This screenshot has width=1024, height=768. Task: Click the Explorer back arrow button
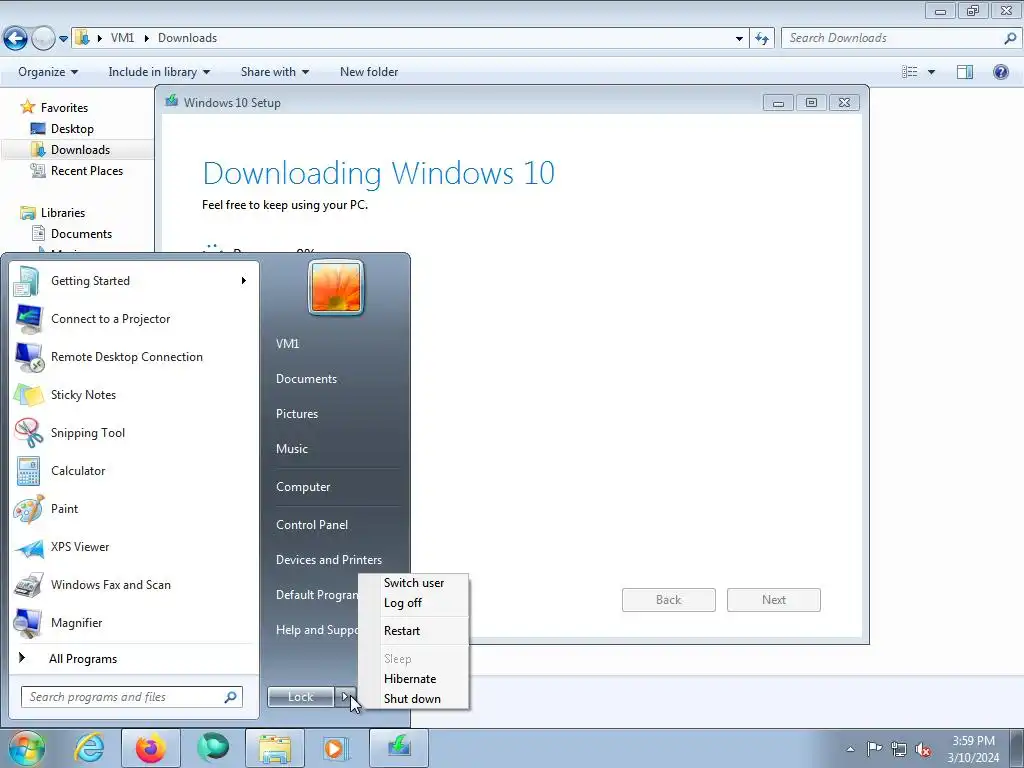16,38
